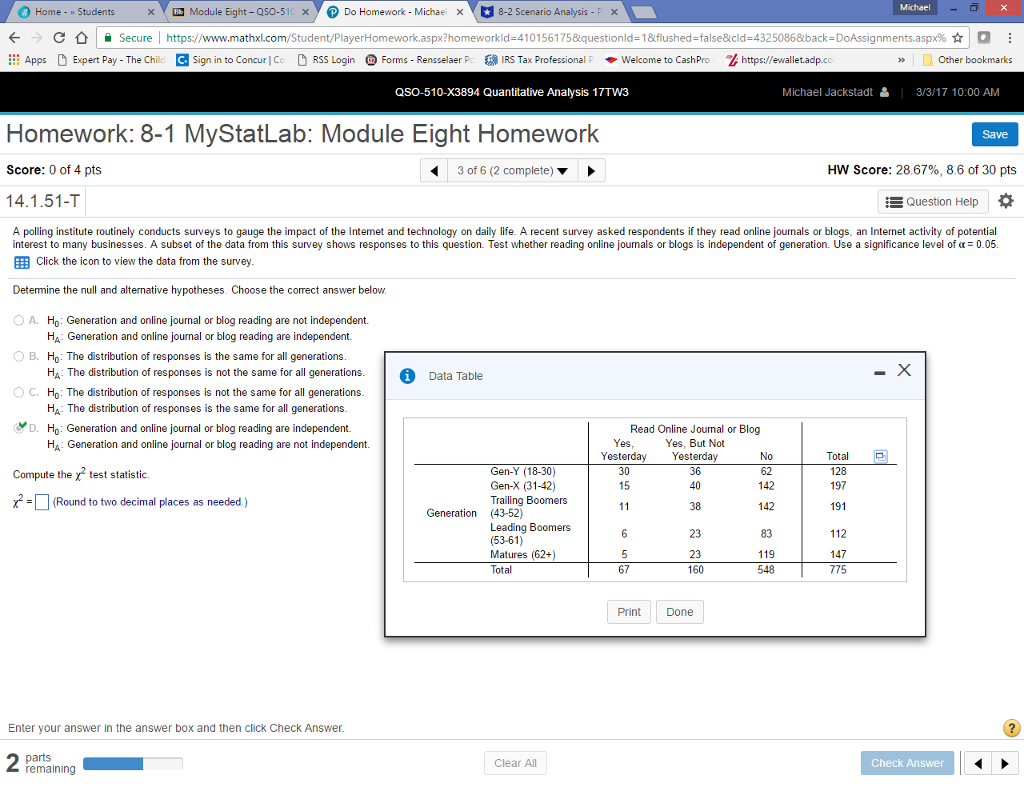The height and width of the screenshot is (787, 1024).
Task: Select answer option C radio button
Action: tap(19, 392)
